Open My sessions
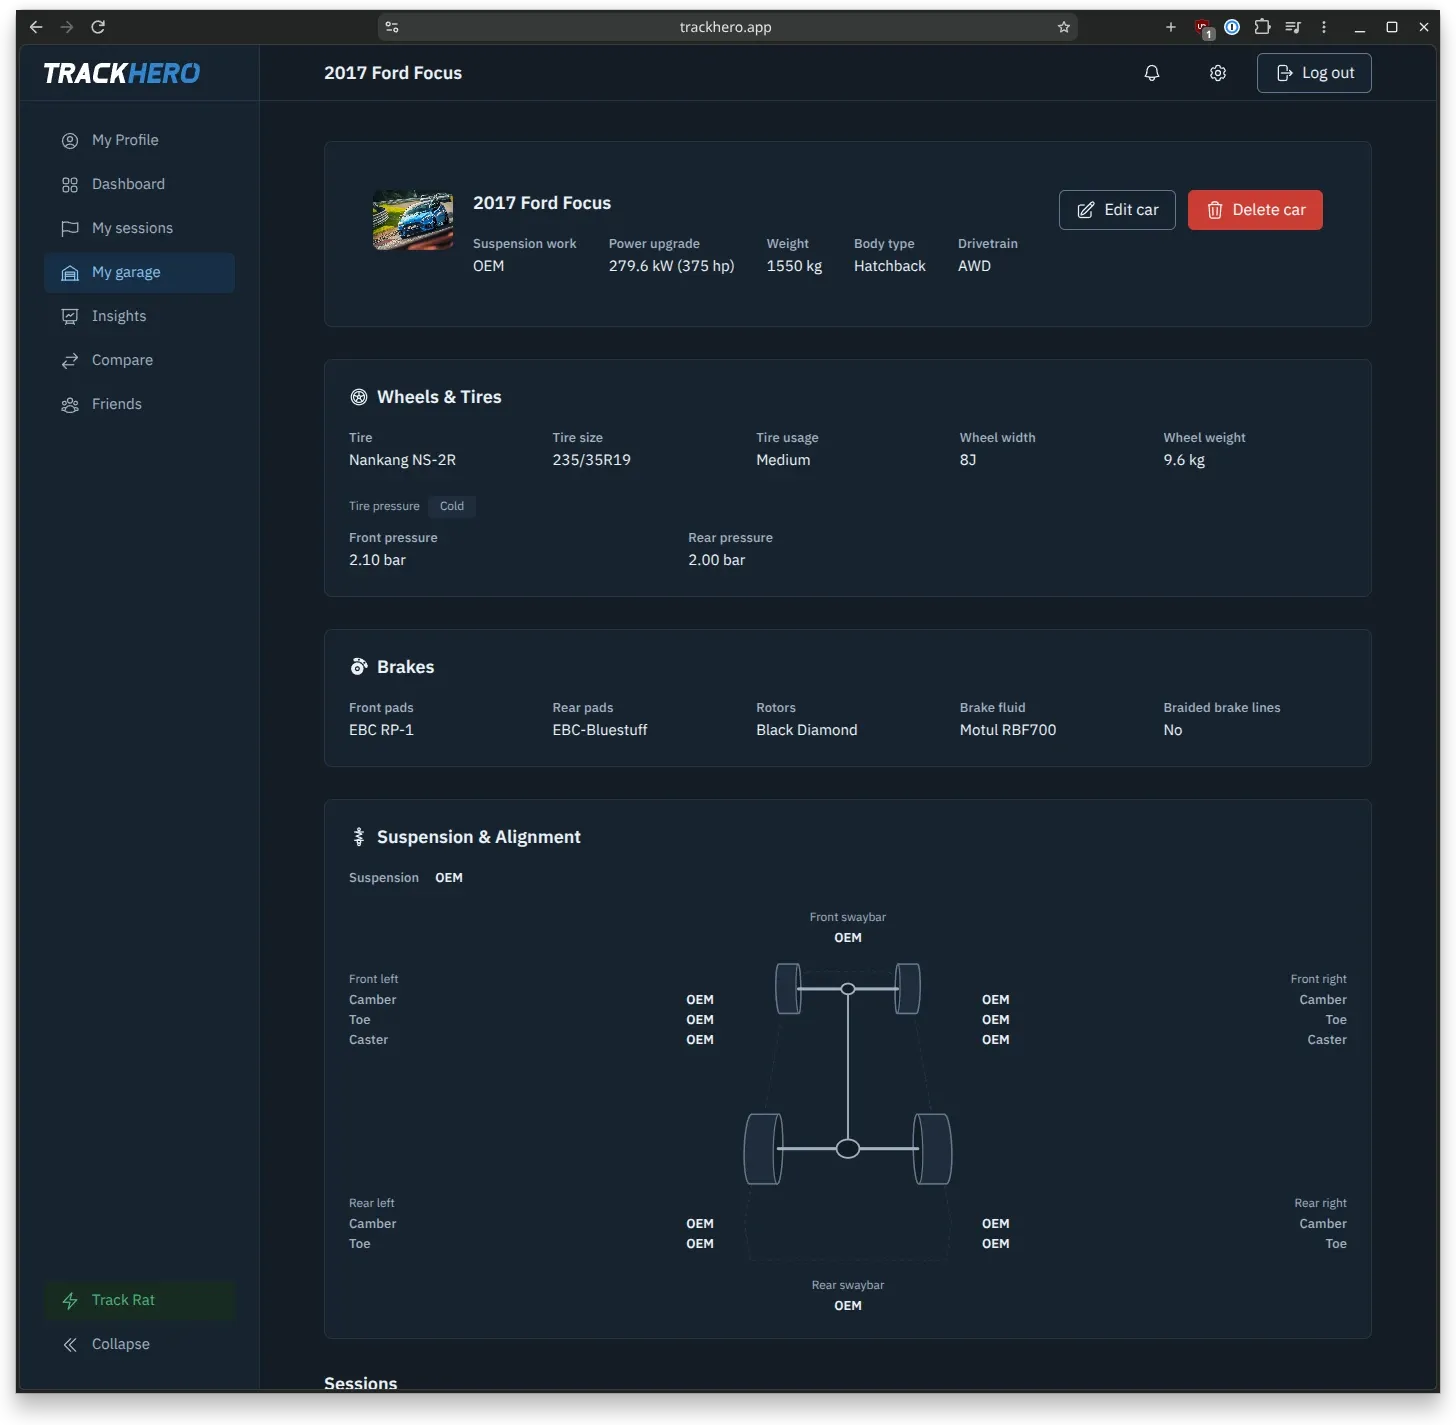This screenshot has width=1456, height=1425. pos(139,228)
